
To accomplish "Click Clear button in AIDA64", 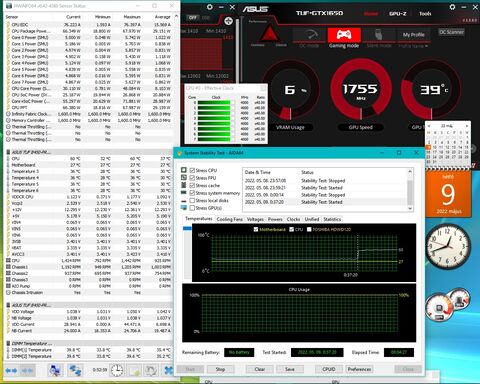I will click(x=259, y=369).
